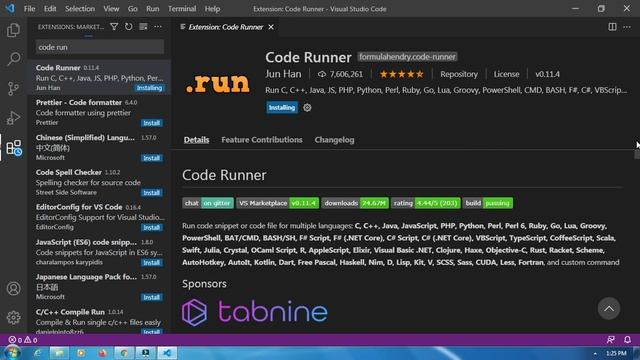Click the Installing button in extension header
640x360 pixels.
point(282,107)
